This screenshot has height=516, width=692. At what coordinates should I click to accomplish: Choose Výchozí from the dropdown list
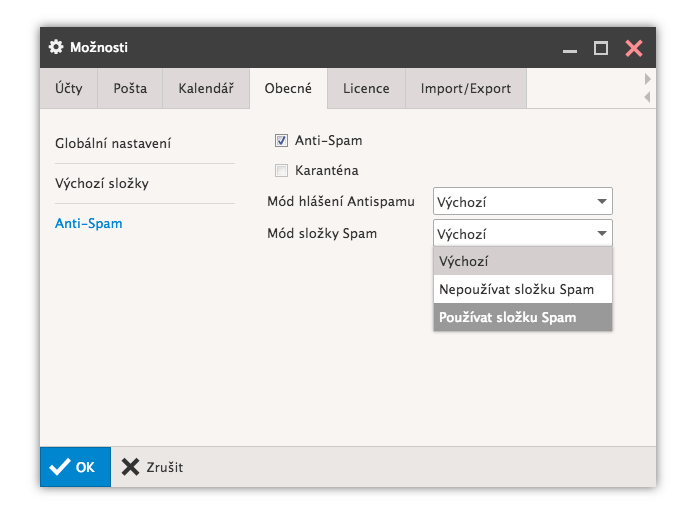coord(522,261)
